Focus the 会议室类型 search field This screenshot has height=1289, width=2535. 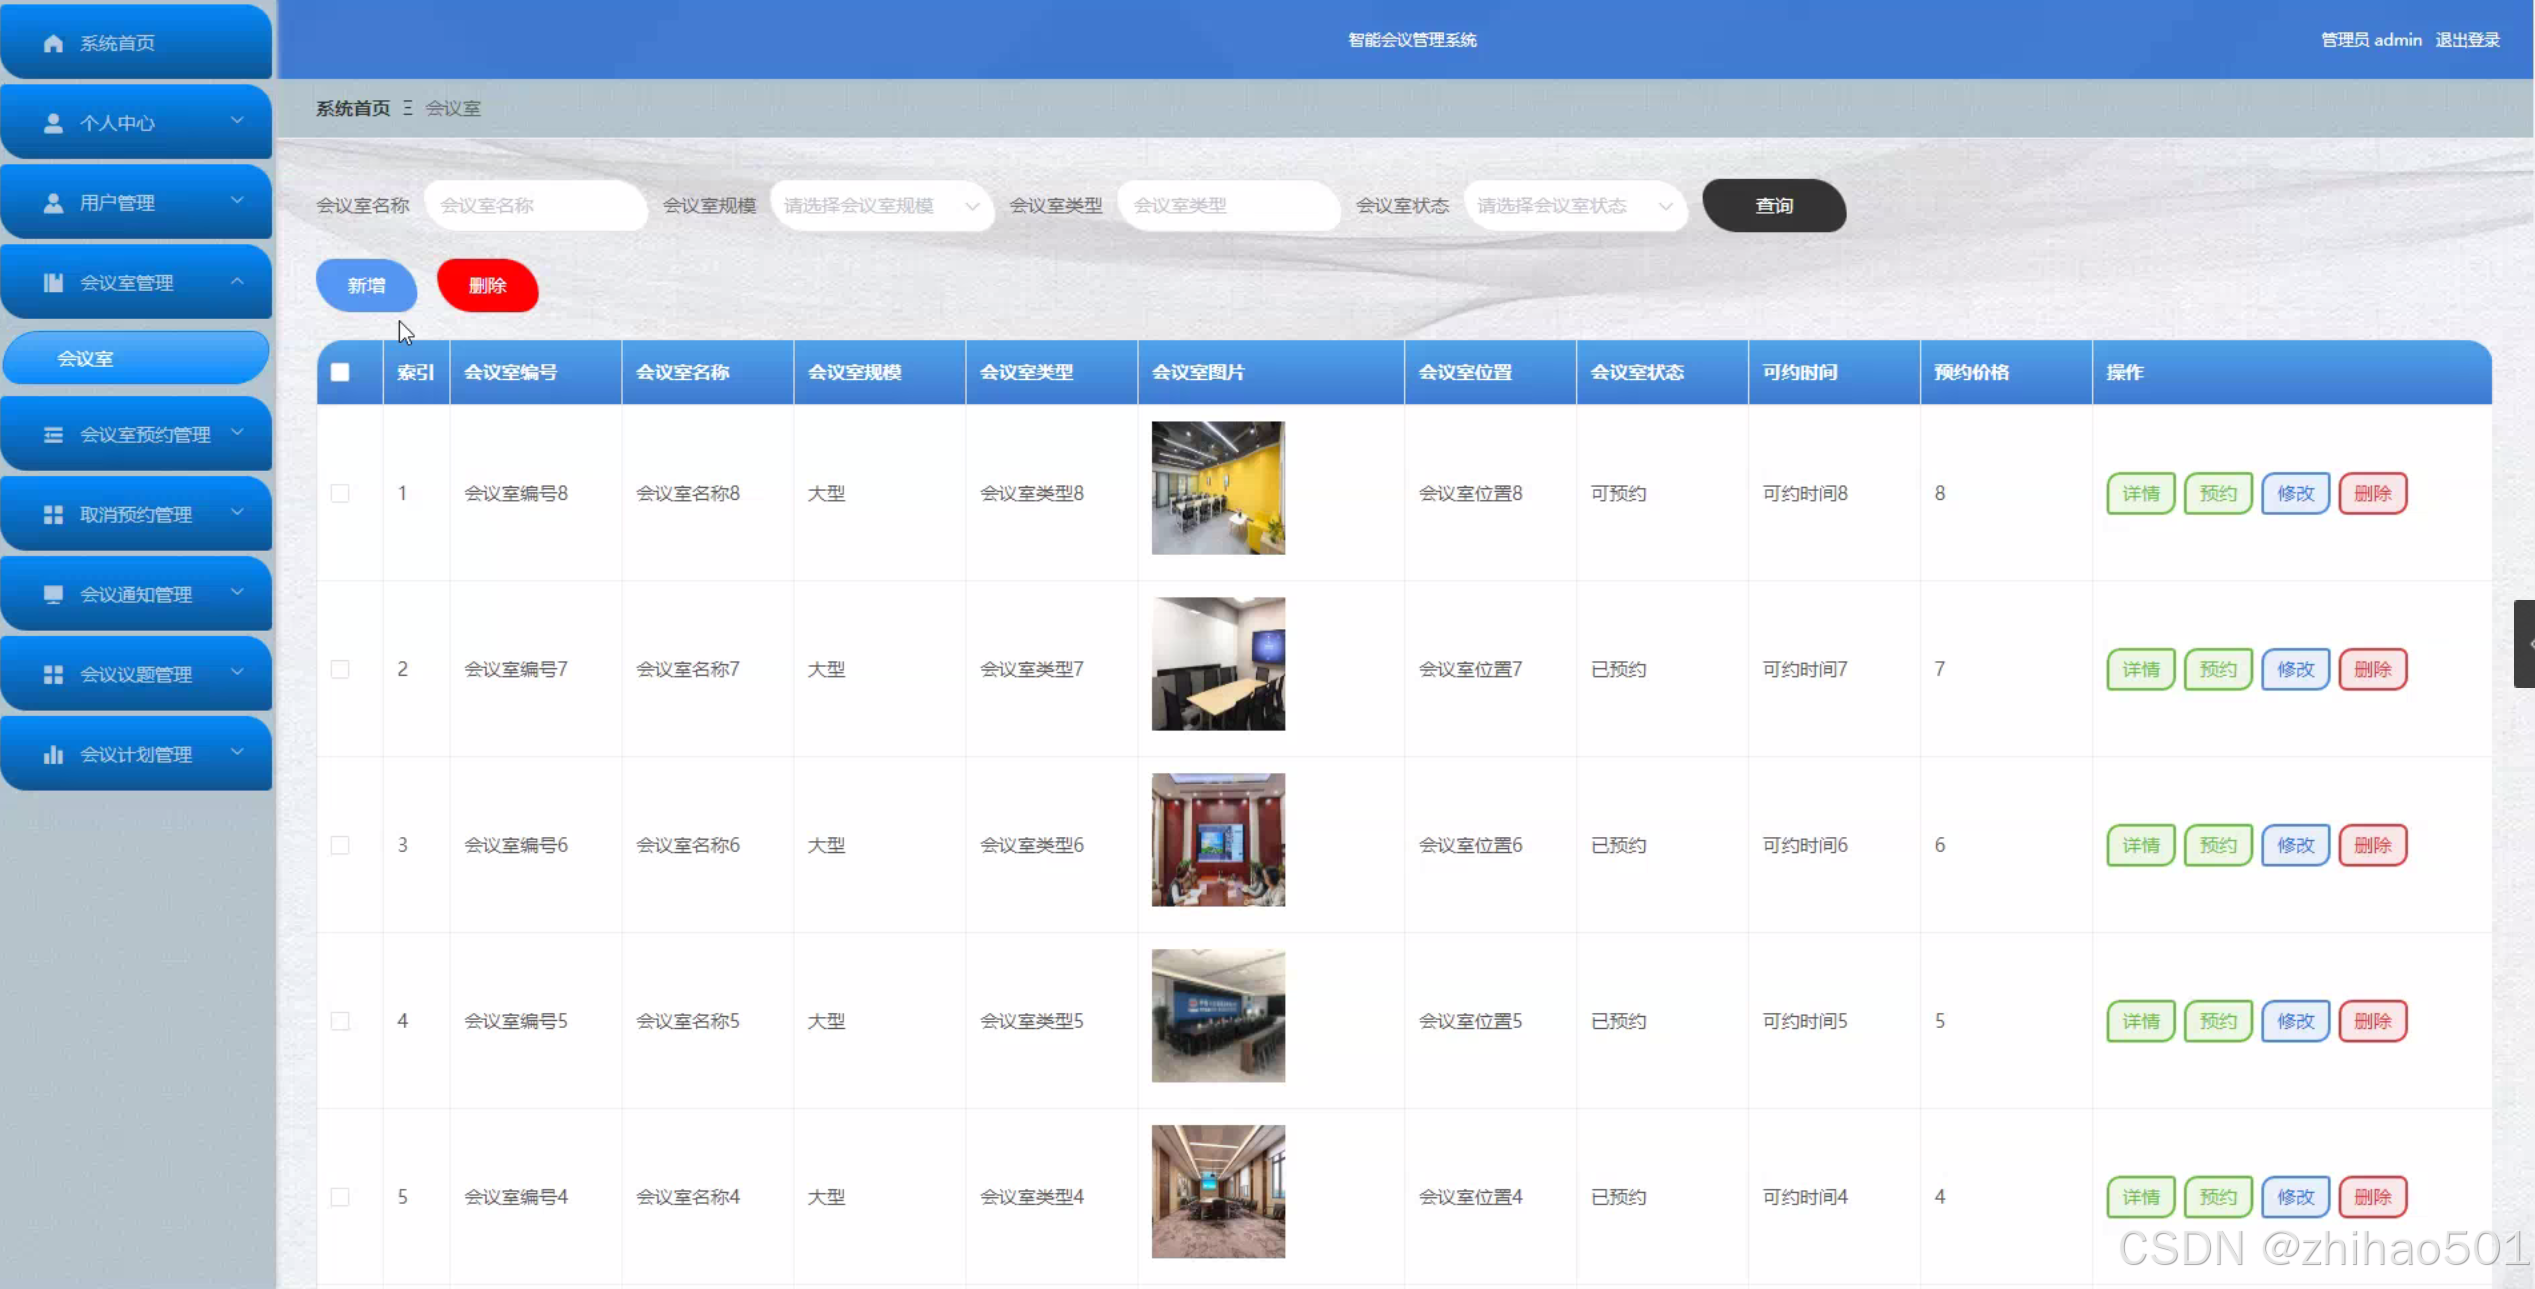point(1228,206)
